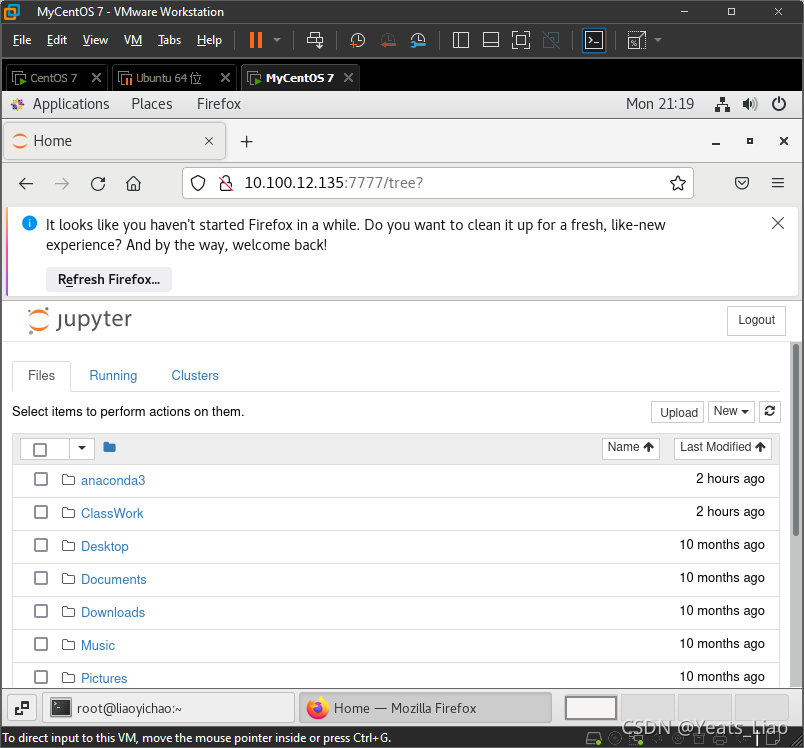Sort files by Name
804x748 pixels.
[x=631, y=448]
